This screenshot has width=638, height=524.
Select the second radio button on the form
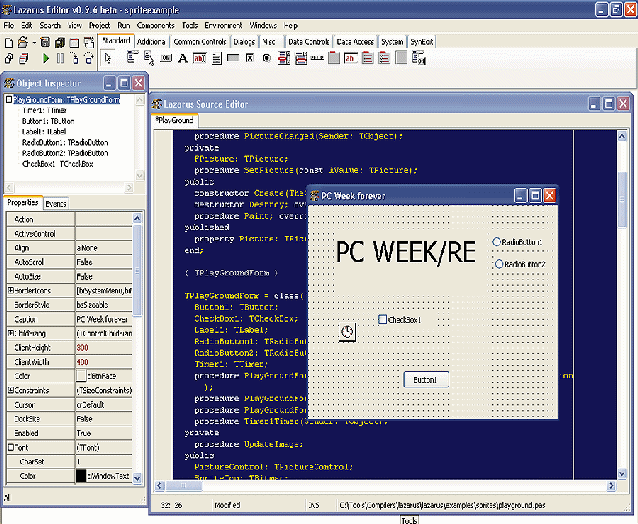pos(497,264)
